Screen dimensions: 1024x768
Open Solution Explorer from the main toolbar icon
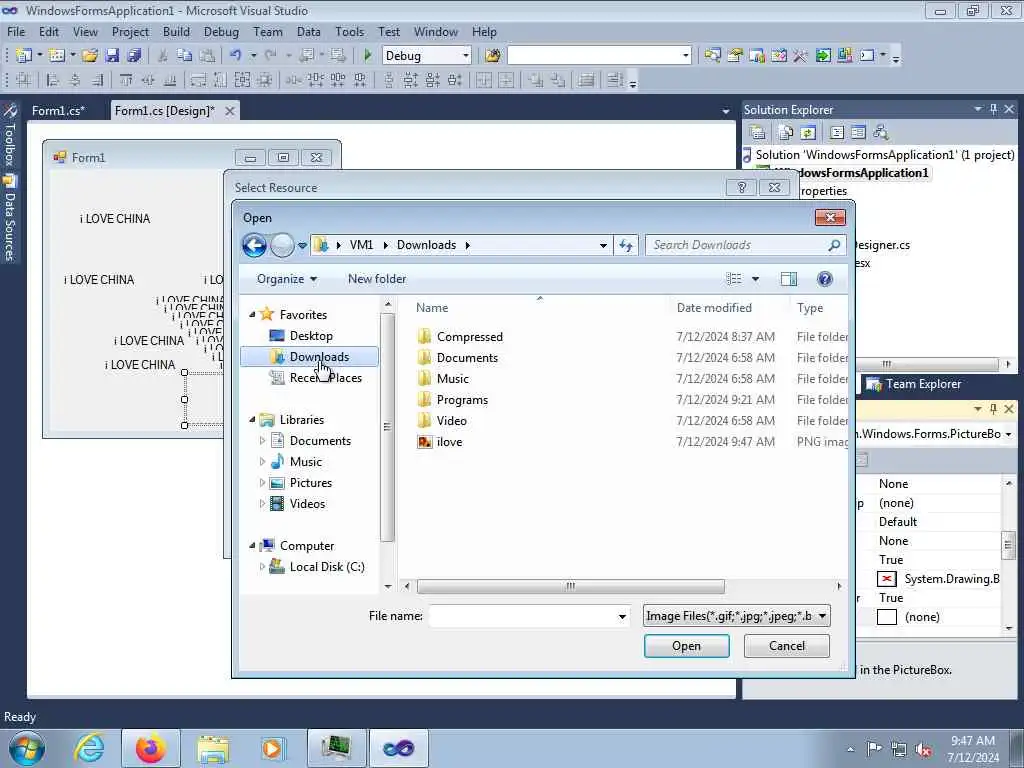pyautogui.click(x=712, y=56)
